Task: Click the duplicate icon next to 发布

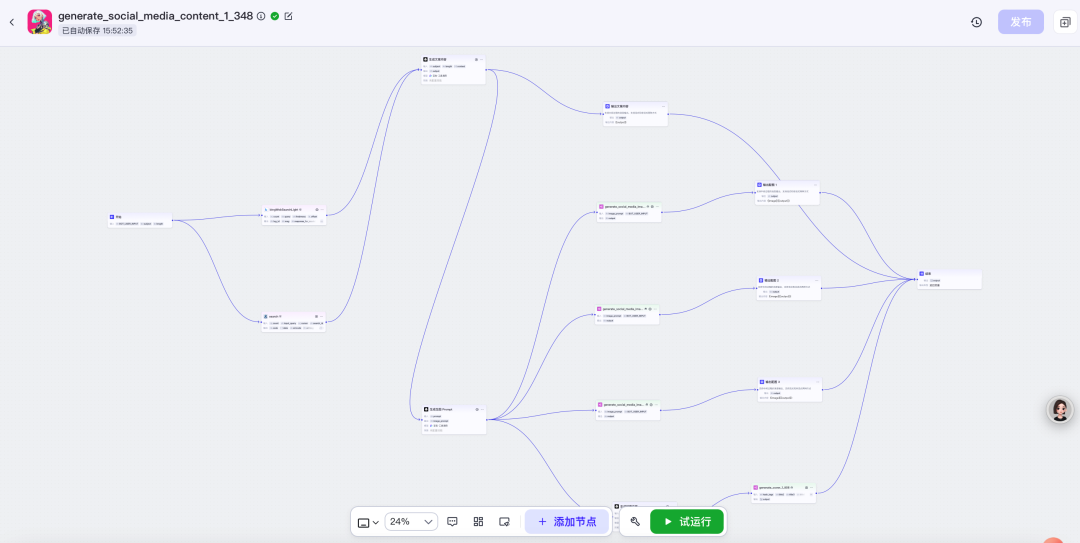Action: point(1065,22)
